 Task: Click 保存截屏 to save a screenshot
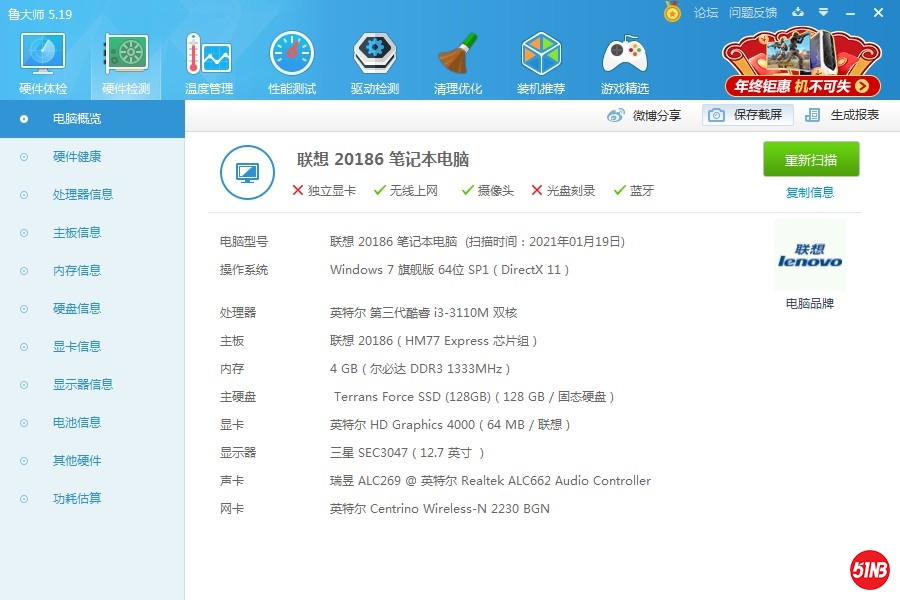tap(748, 115)
